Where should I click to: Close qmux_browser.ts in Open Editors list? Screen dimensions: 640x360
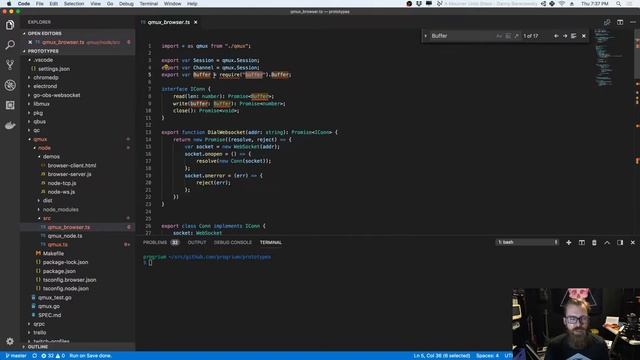(30, 42)
